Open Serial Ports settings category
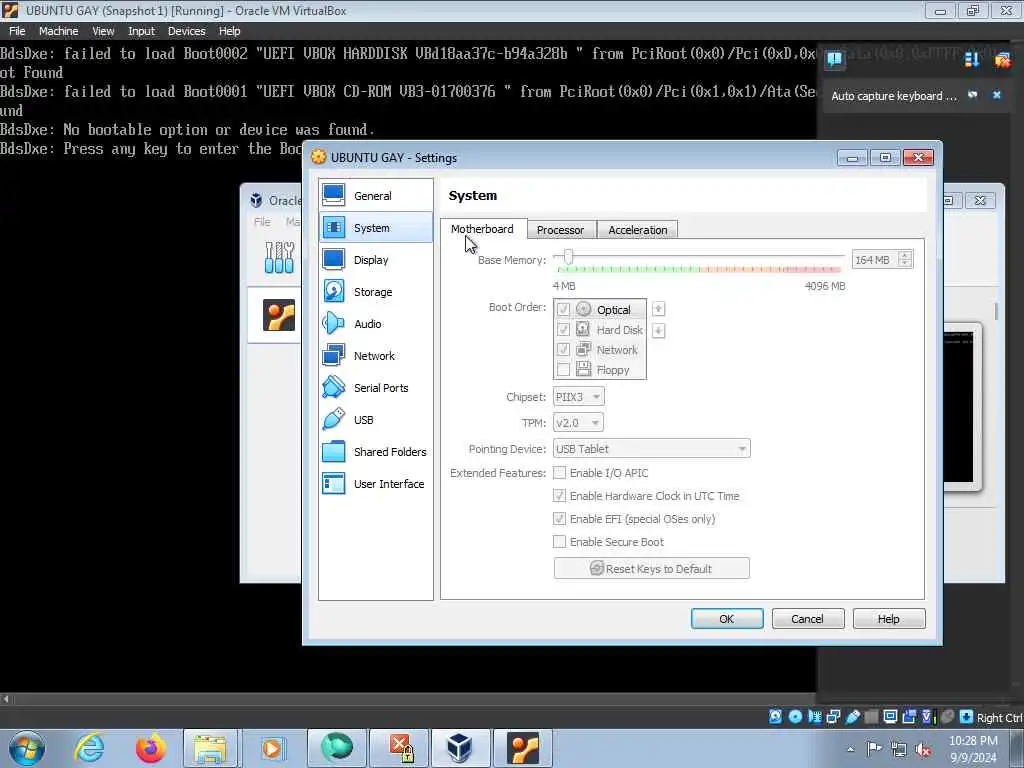1024x768 pixels. [376, 387]
